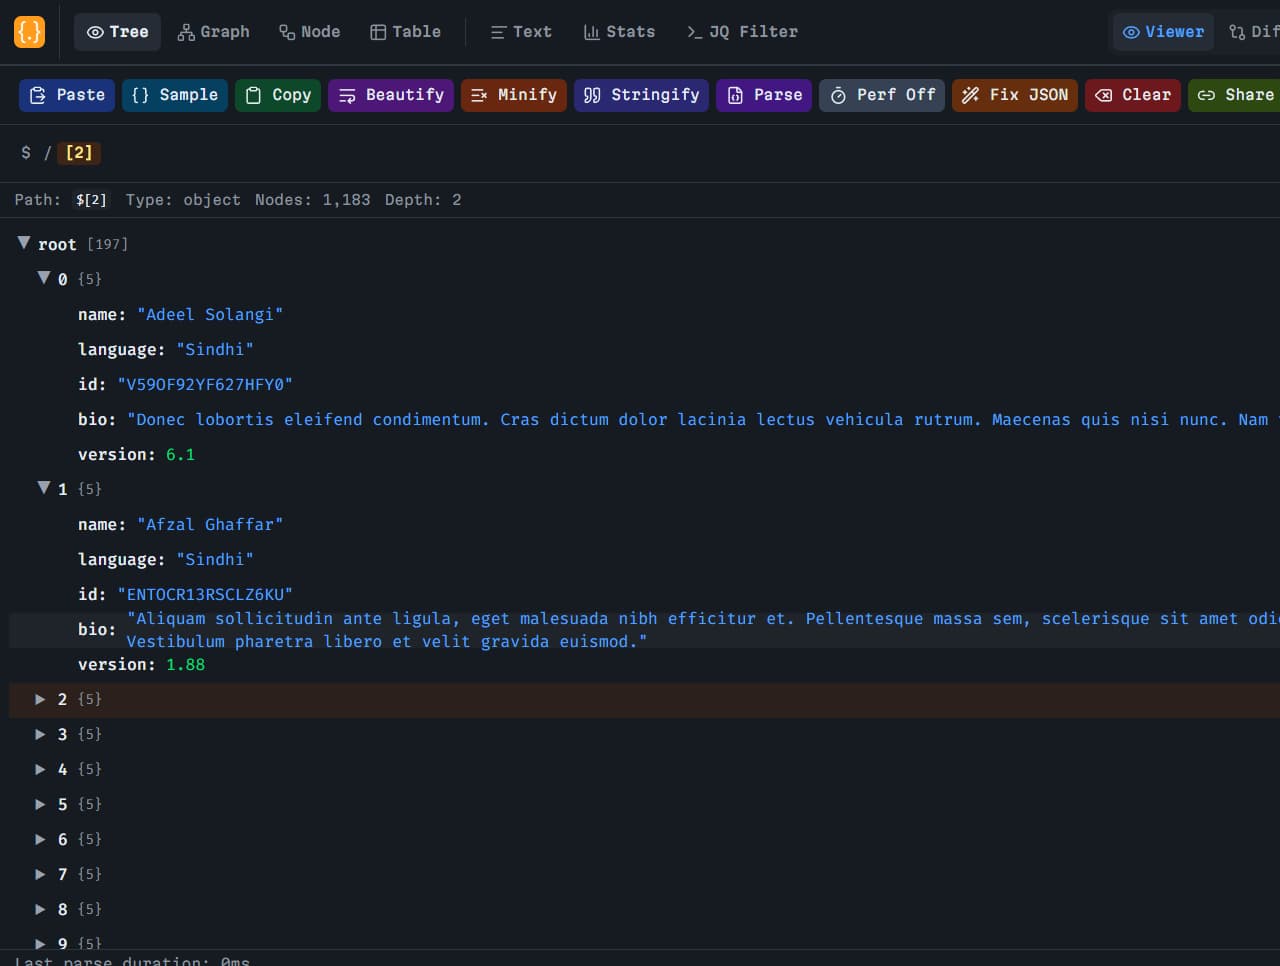The height and width of the screenshot is (966, 1280).
Task: Click the Copy button
Action: coord(278,95)
